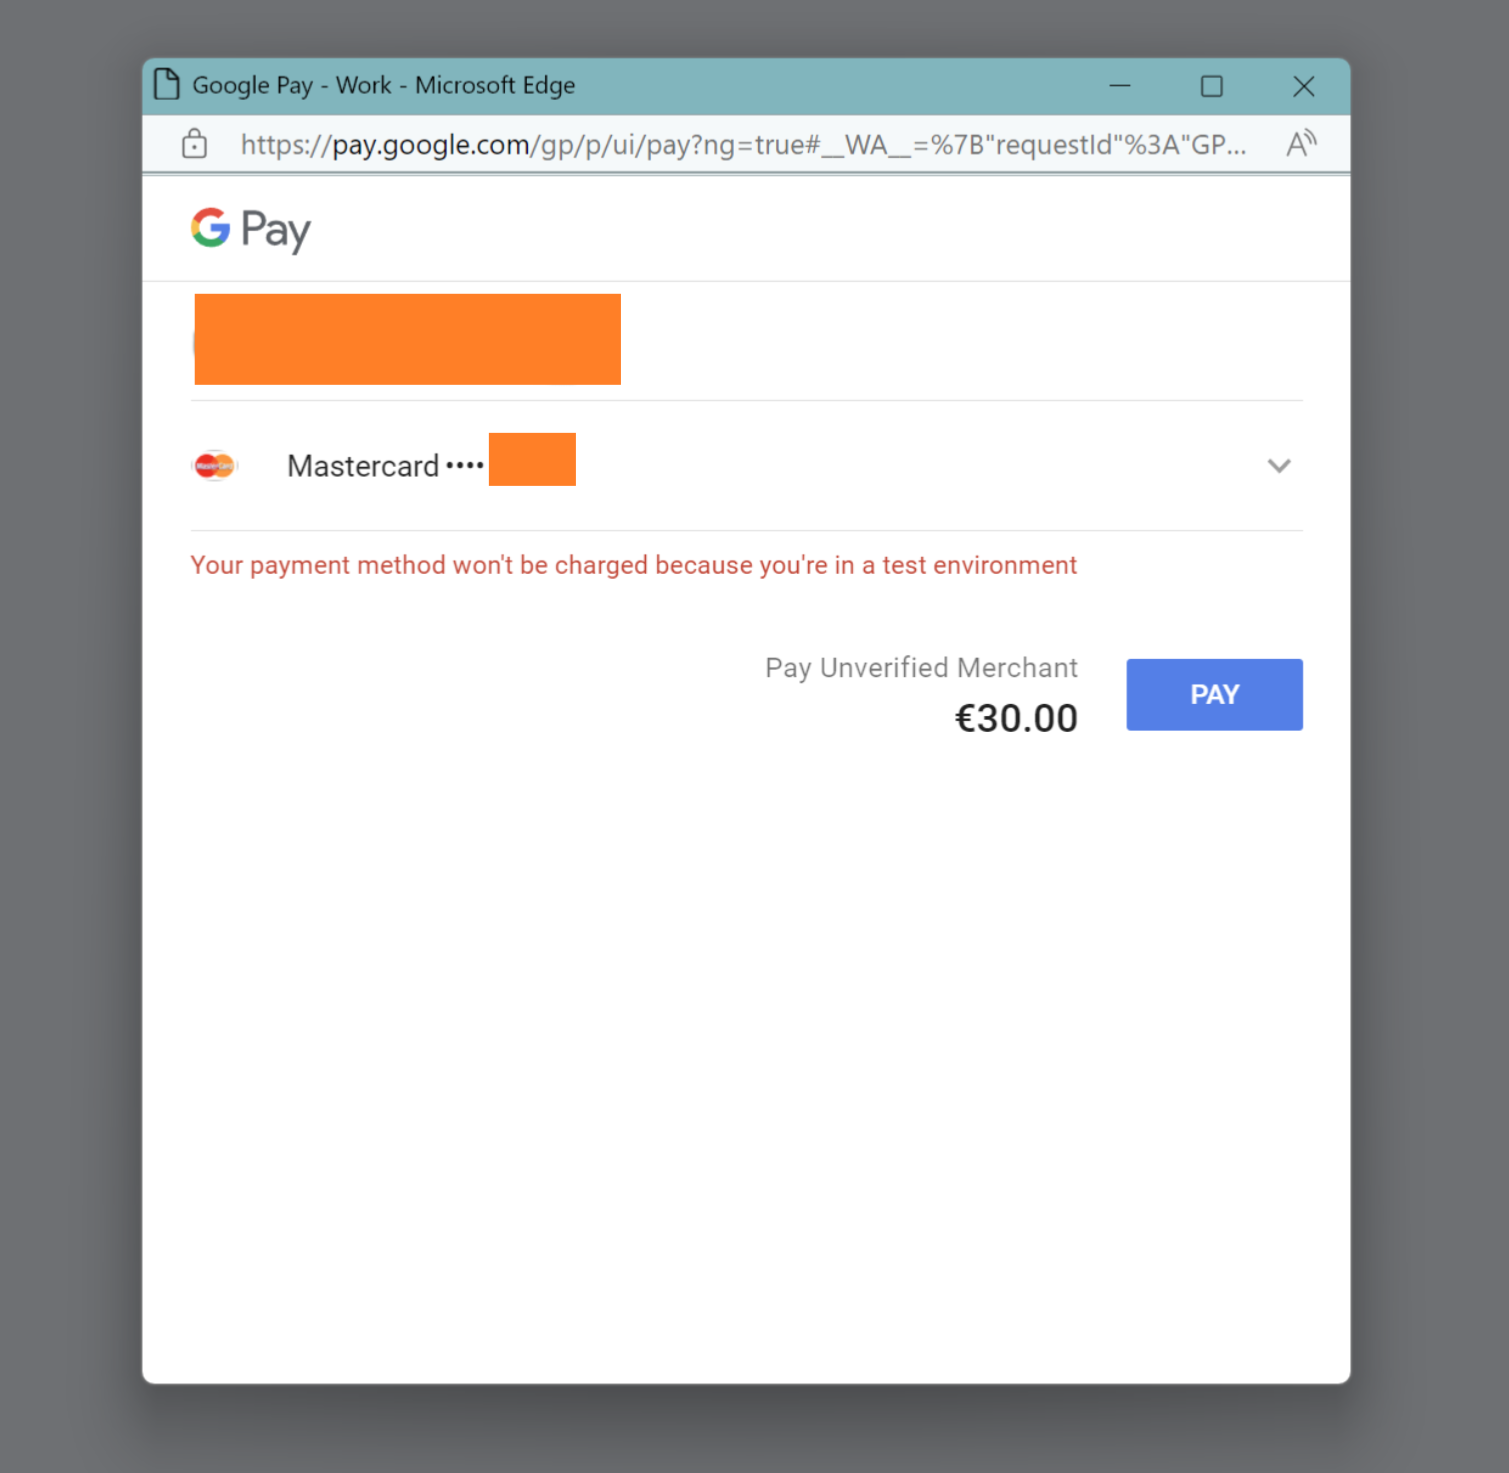1509x1473 pixels.
Task: Select the Mastercard card brand icon
Action: (215, 465)
